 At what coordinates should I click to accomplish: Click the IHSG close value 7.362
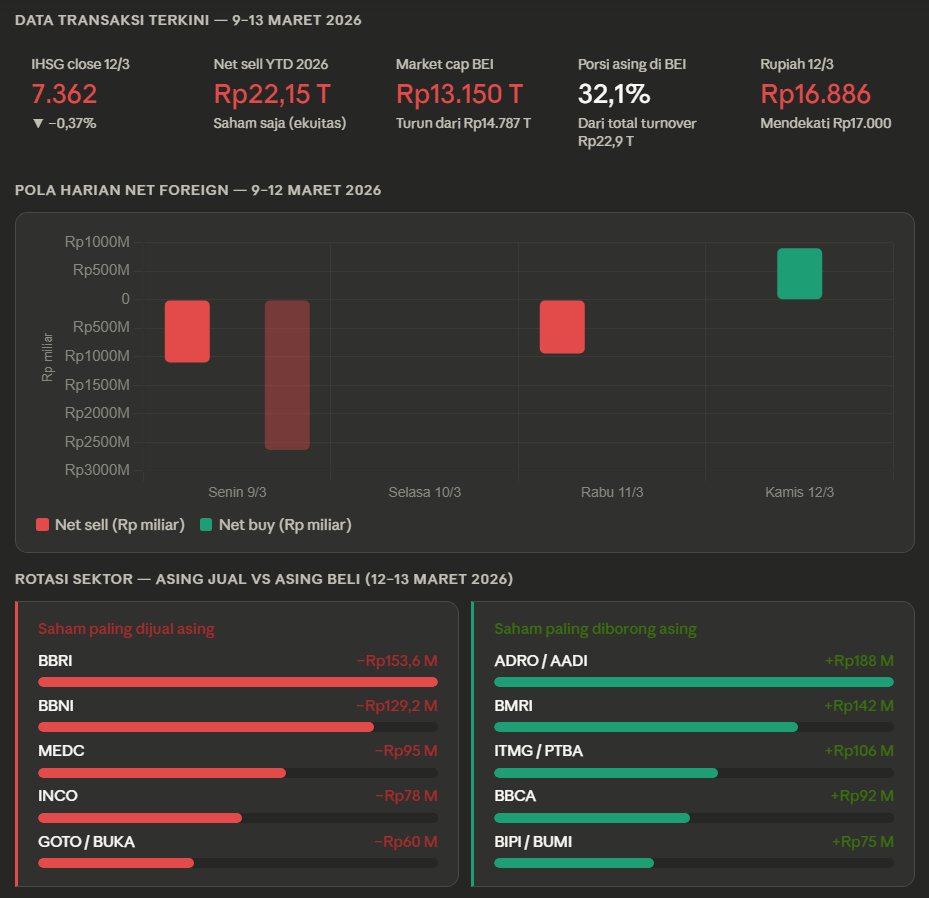coord(64,94)
